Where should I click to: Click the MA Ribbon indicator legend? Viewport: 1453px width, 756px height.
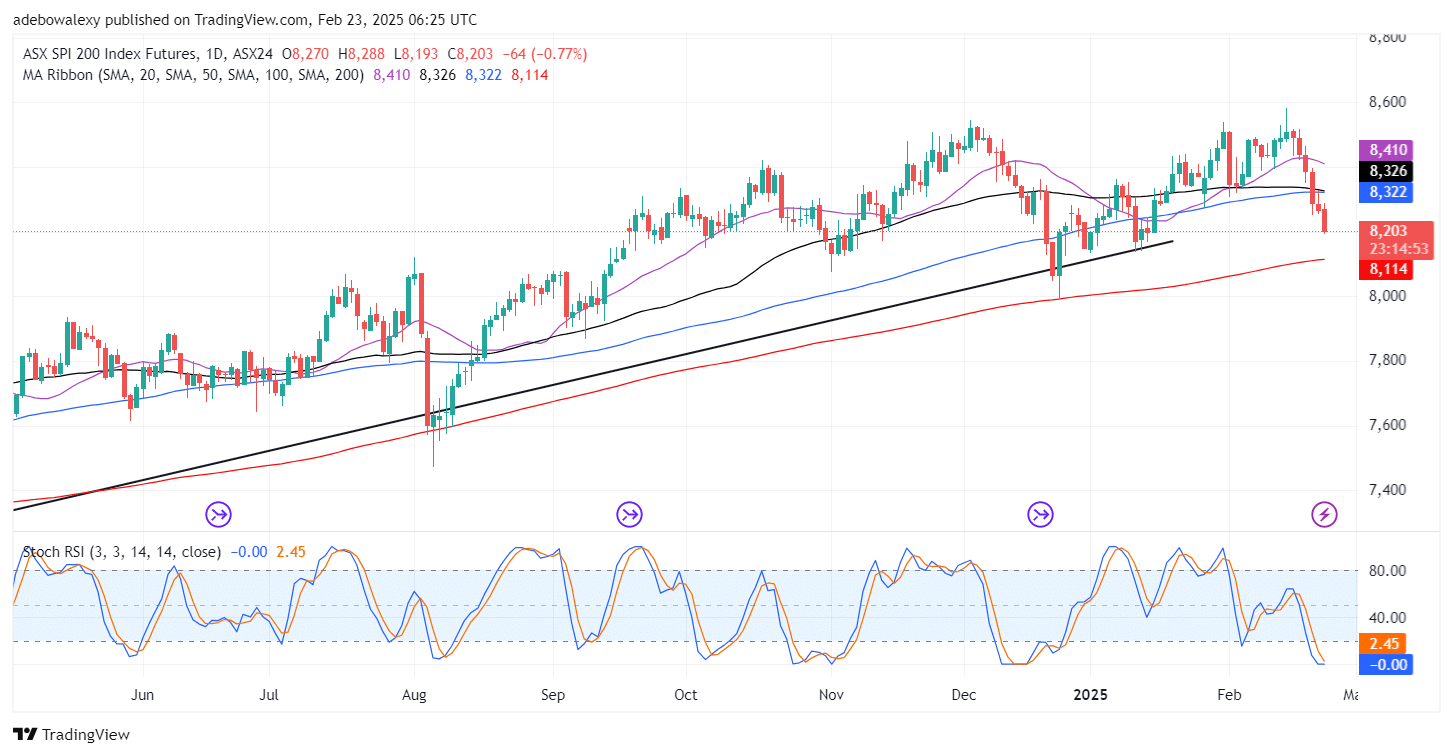click(194, 75)
